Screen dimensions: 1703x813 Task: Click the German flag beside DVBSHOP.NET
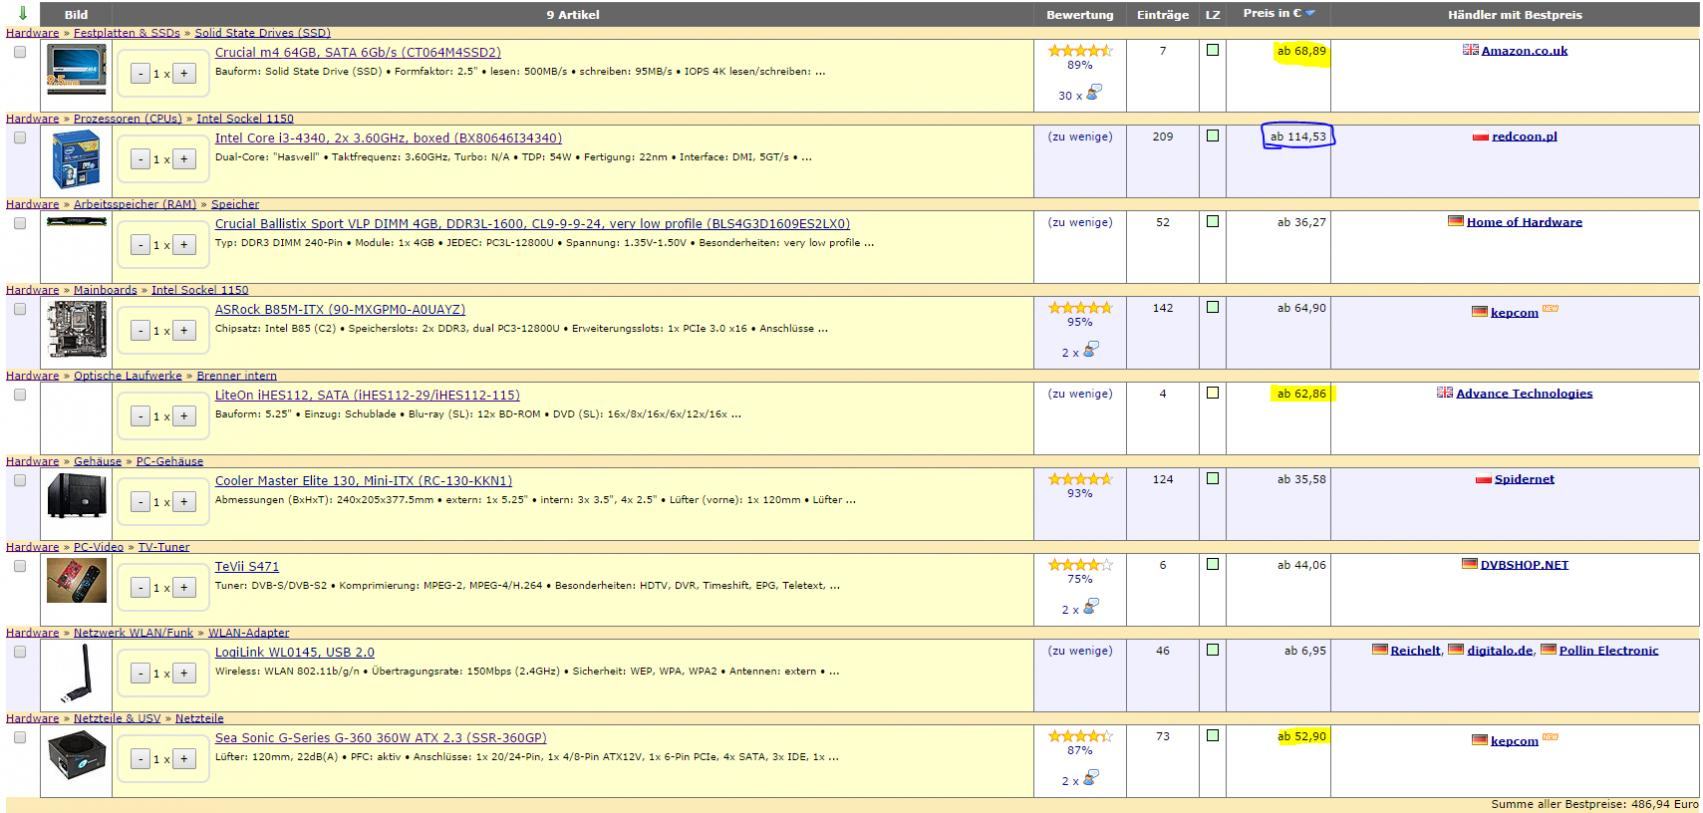(1470, 564)
